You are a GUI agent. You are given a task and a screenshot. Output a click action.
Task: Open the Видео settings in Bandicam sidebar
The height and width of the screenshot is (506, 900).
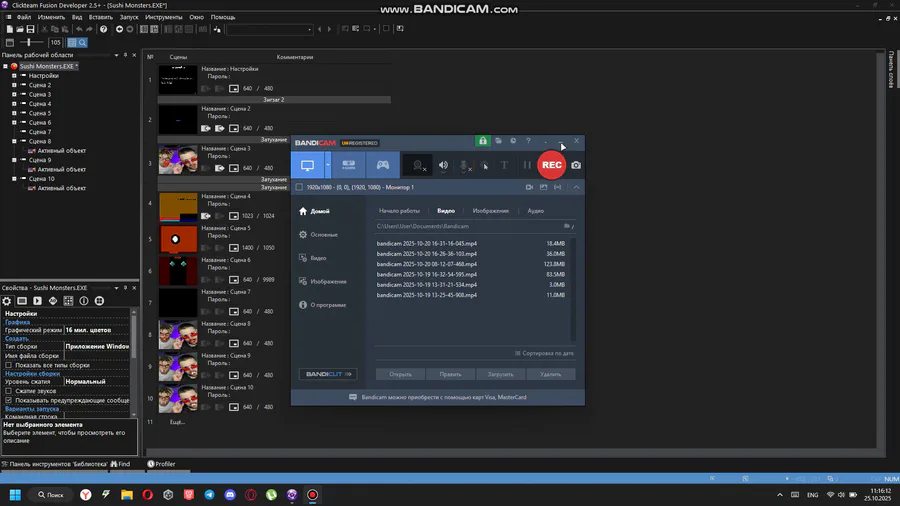point(313,258)
